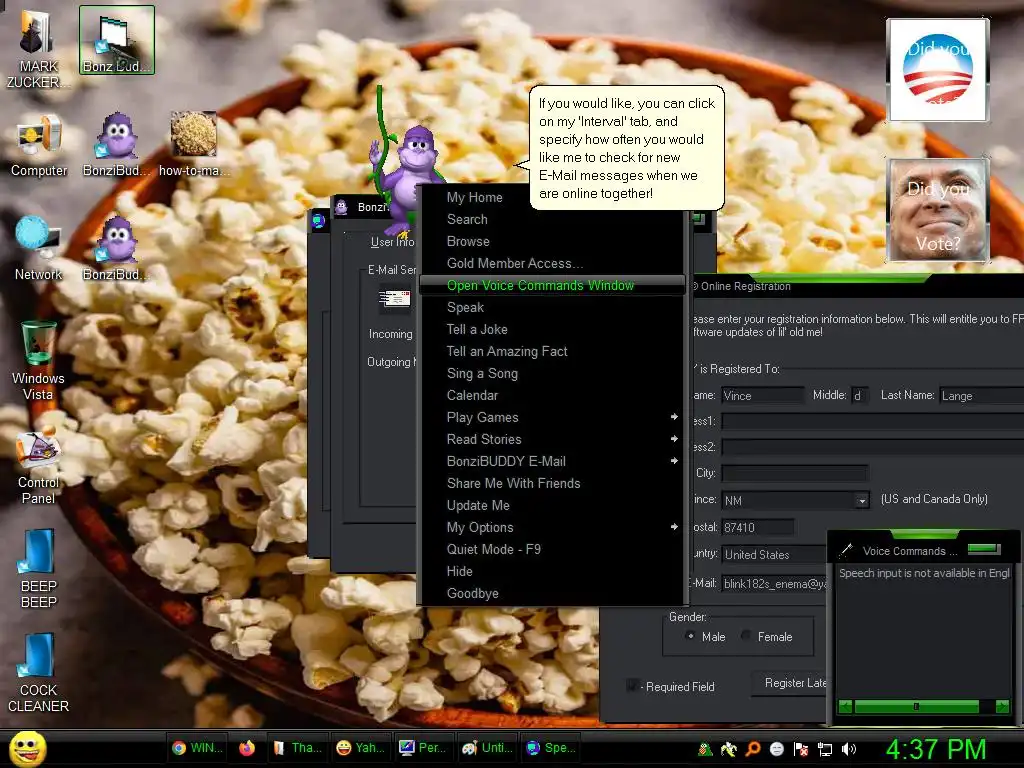Open the BEEP BEEP shortcut
Viewport: 1024px width, 768px height.
(38, 568)
